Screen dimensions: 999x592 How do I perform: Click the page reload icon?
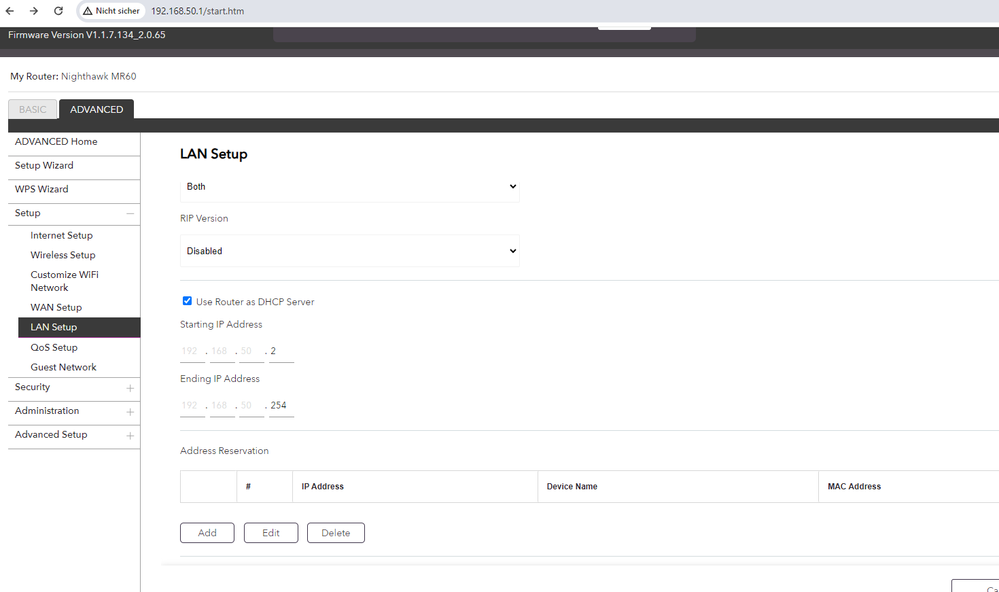[x=57, y=11]
